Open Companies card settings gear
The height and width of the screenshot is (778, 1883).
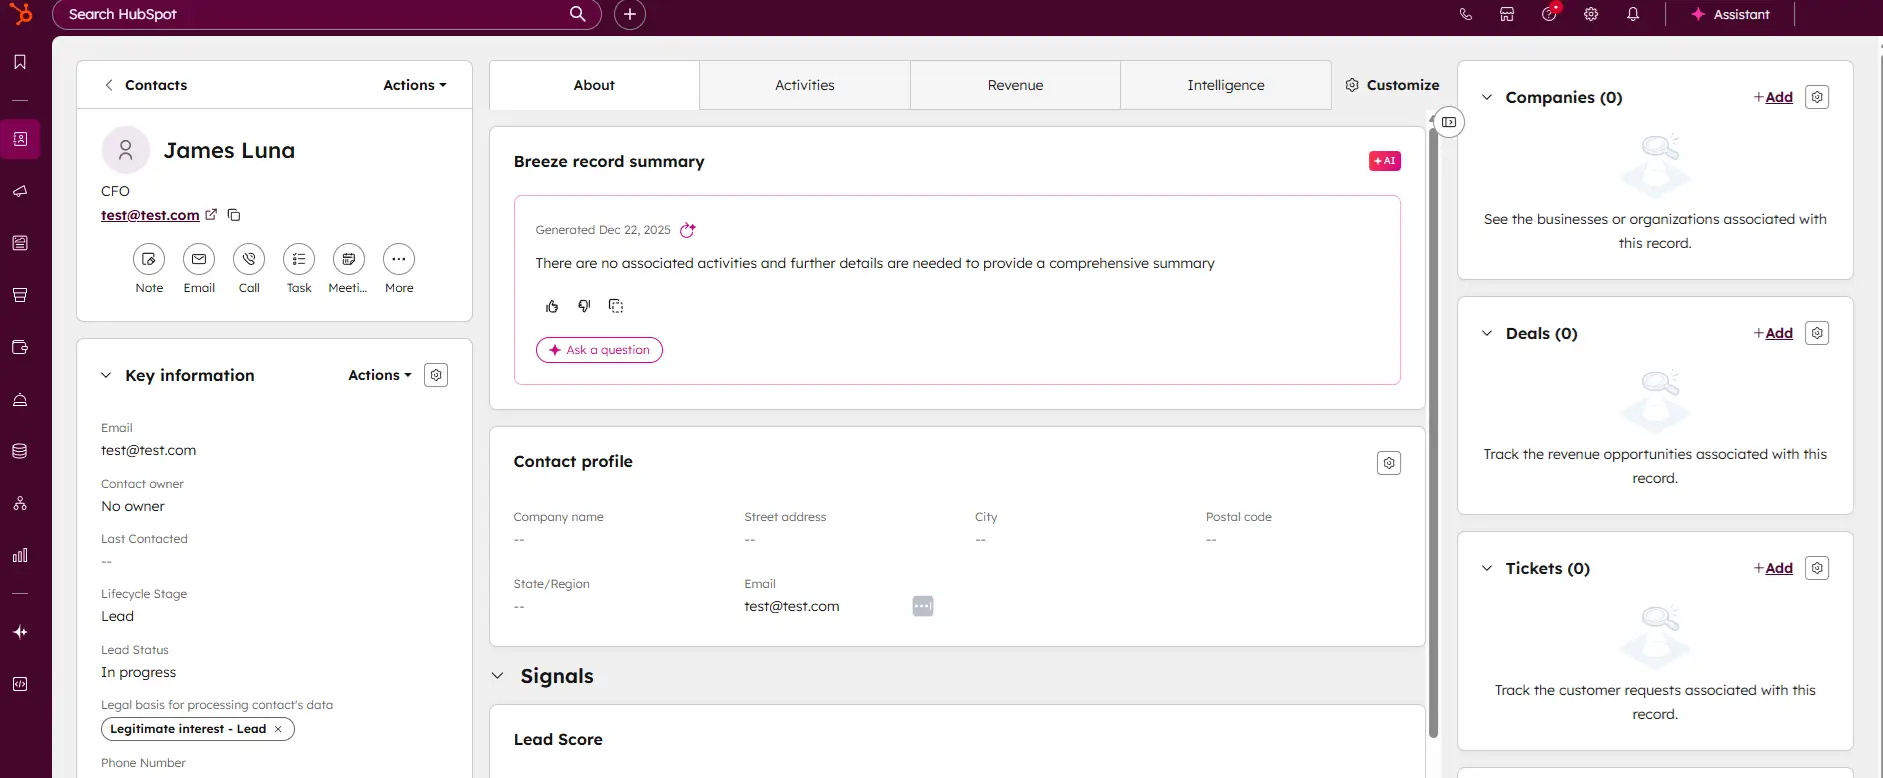(x=1817, y=97)
